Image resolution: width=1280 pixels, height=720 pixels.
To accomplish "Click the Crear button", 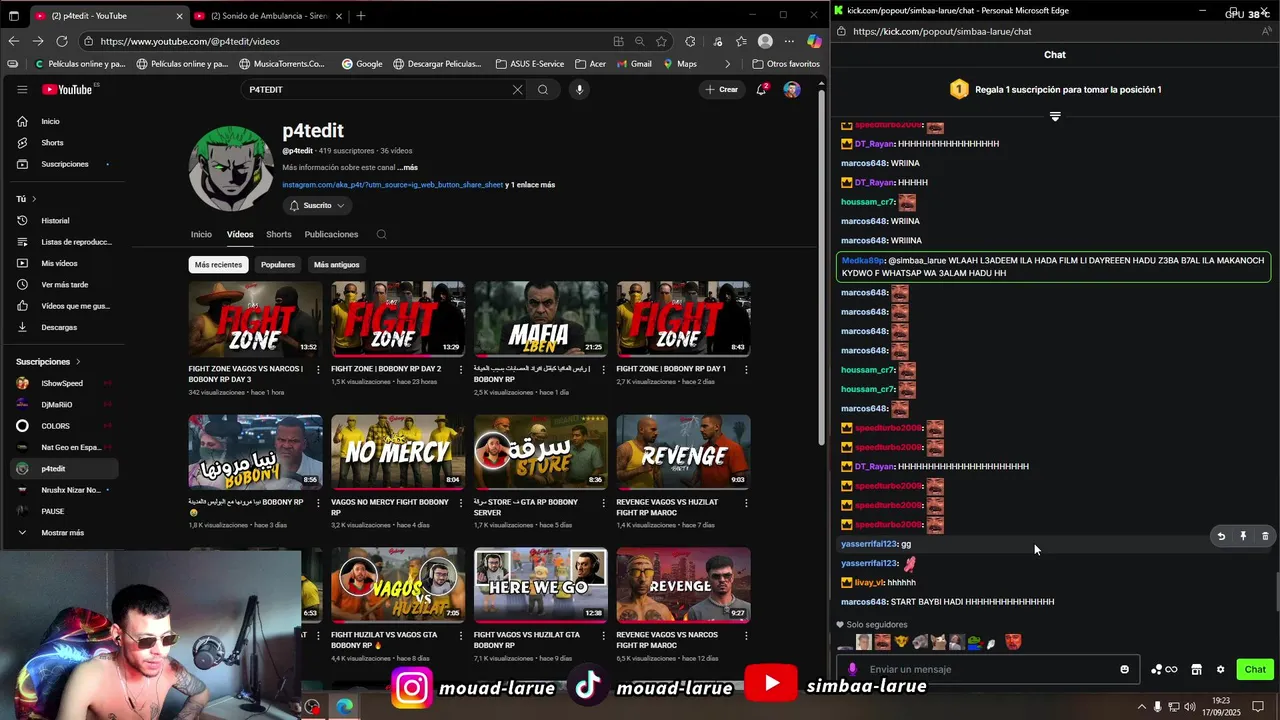I will (721, 89).
